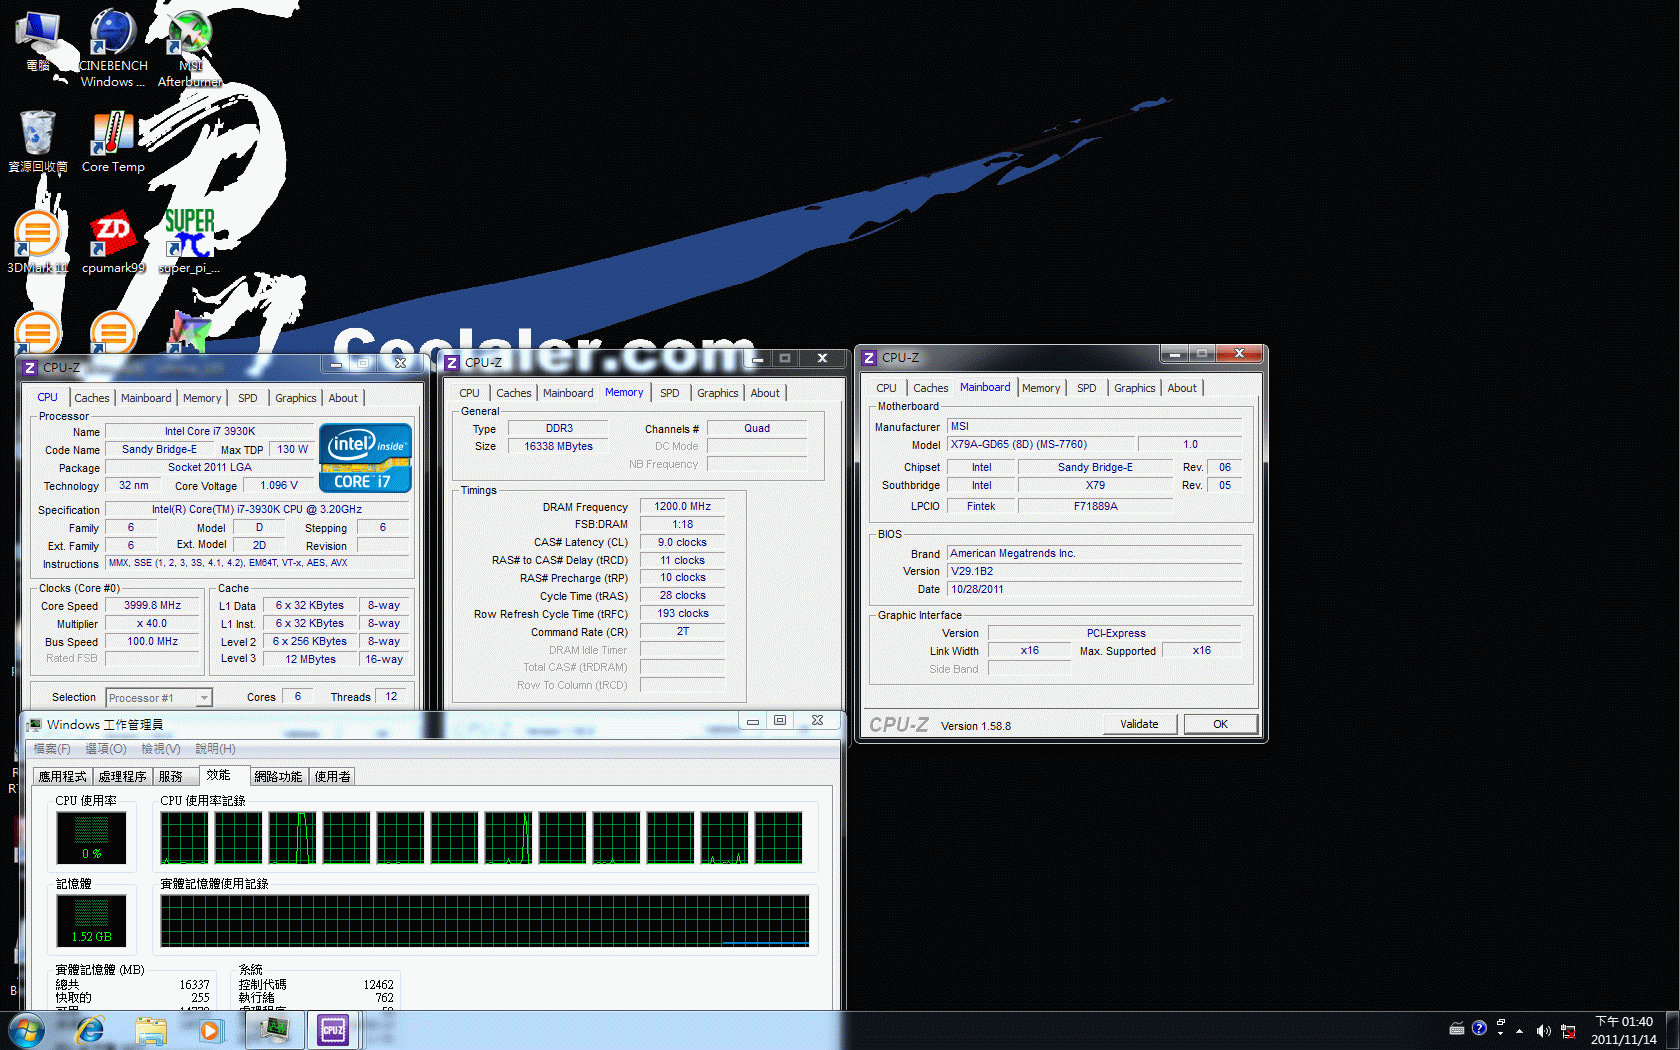This screenshot has width=1680, height=1050.
Task: Launch Core Temp desktop shortcut
Action: 113,141
